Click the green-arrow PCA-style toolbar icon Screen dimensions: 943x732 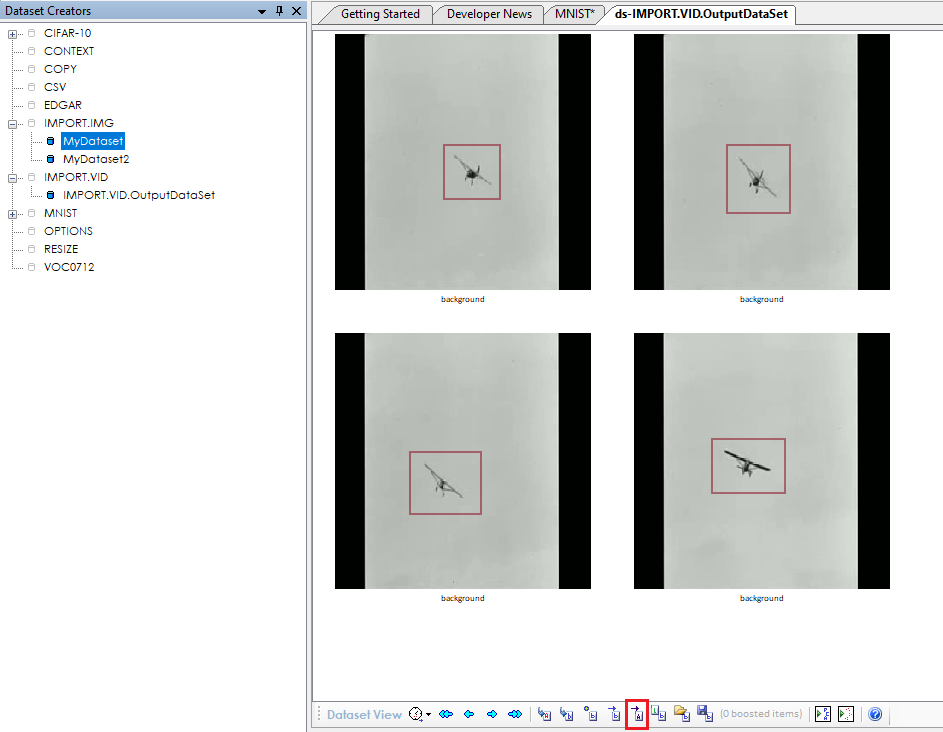(823, 714)
